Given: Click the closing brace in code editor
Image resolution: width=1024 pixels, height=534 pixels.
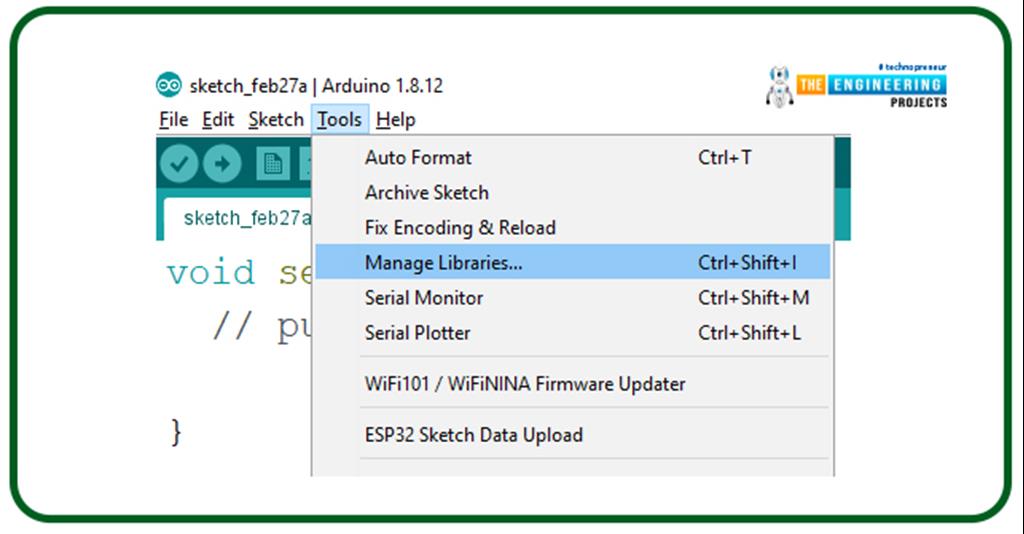Looking at the screenshot, I should point(176,432).
